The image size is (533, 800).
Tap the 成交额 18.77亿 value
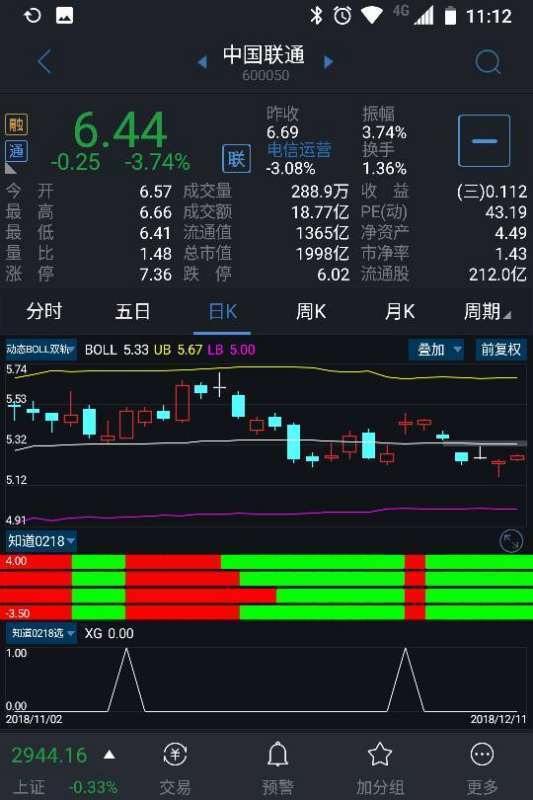tap(320, 212)
